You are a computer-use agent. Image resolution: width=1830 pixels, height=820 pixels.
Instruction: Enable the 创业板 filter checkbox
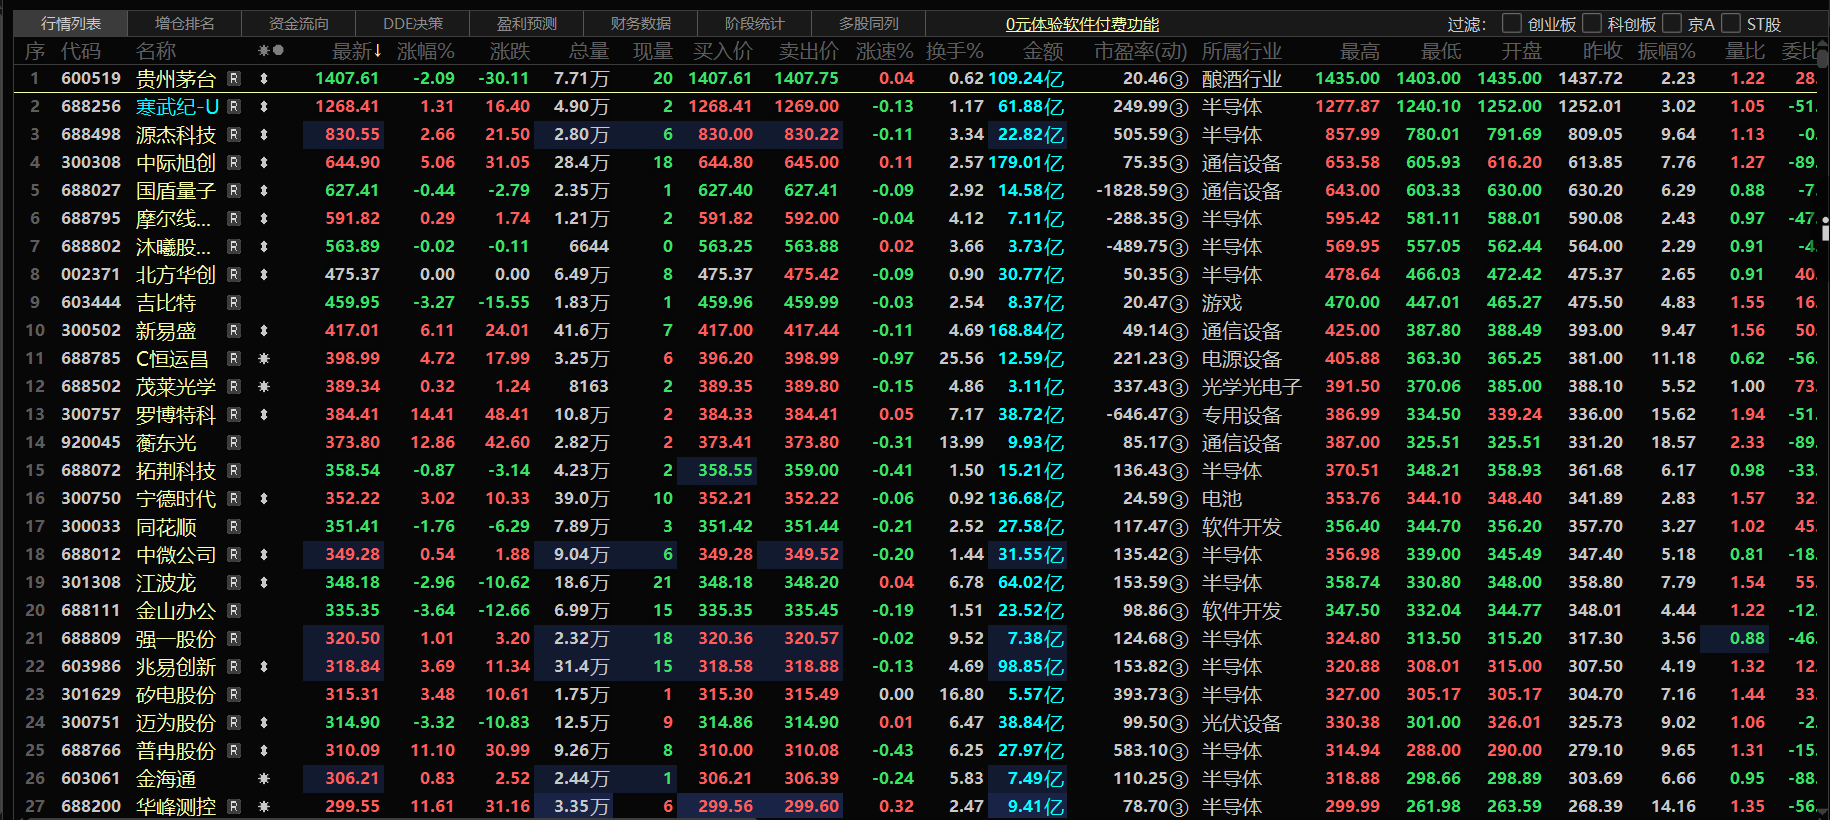(1512, 23)
